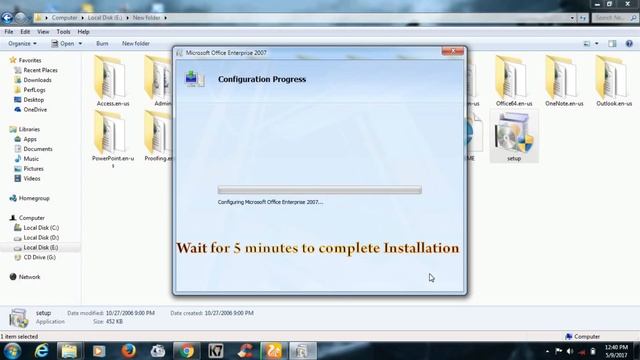This screenshot has height=360, width=640.
Task: Click the taskbar clock showing 12:40 PM
Action: [x=616, y=351]
